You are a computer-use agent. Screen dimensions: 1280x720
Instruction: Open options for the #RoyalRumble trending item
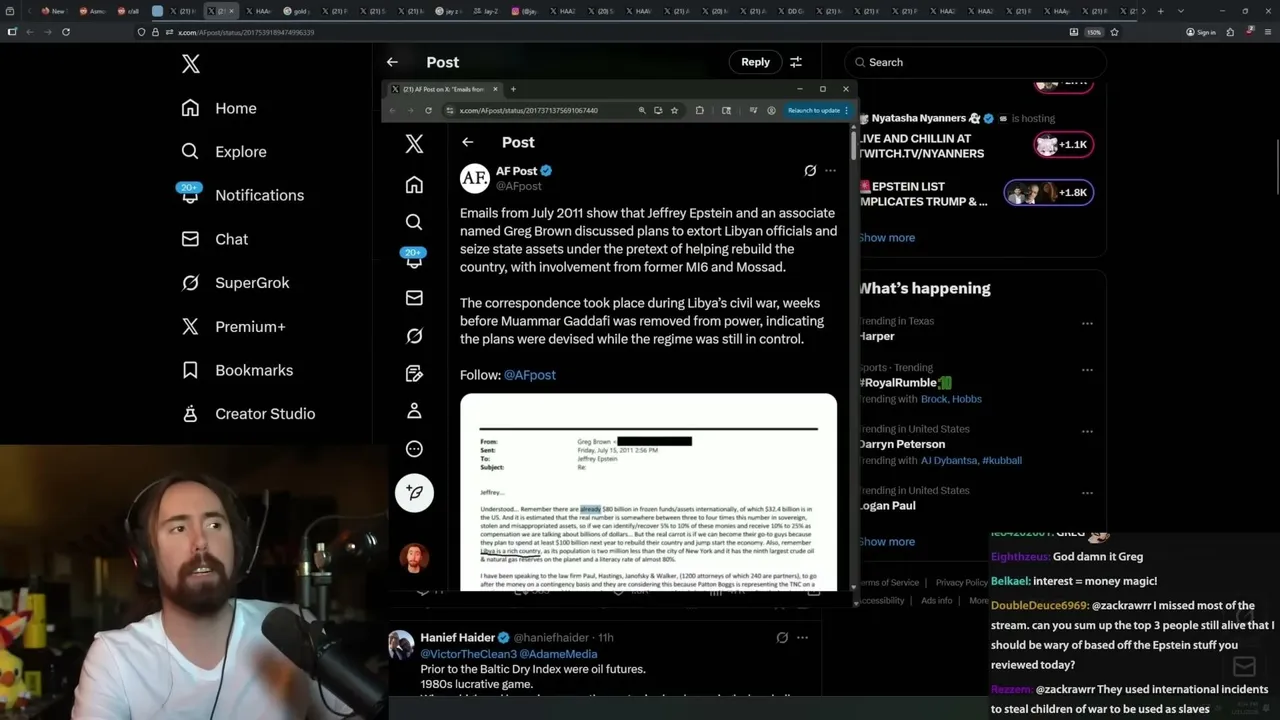[x=1087, y=370]
